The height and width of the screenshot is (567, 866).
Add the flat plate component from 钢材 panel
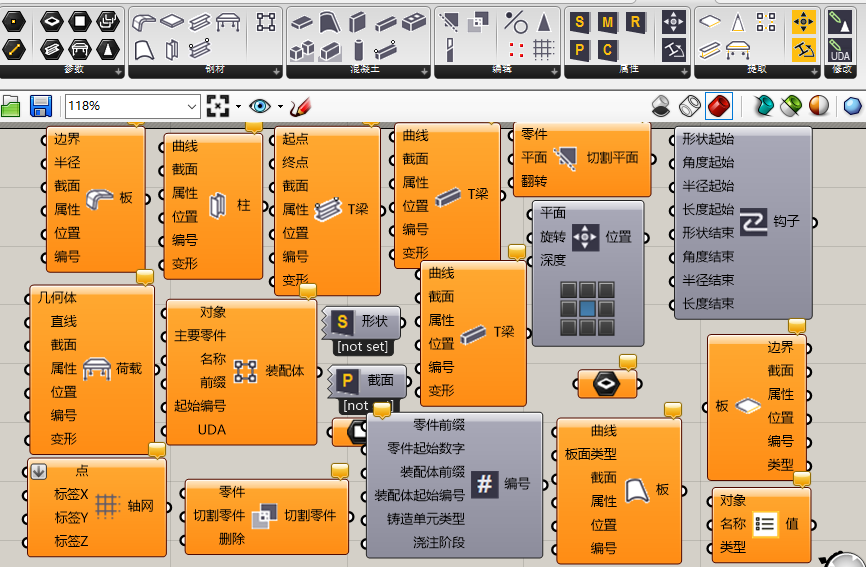(x=172, y=22)
